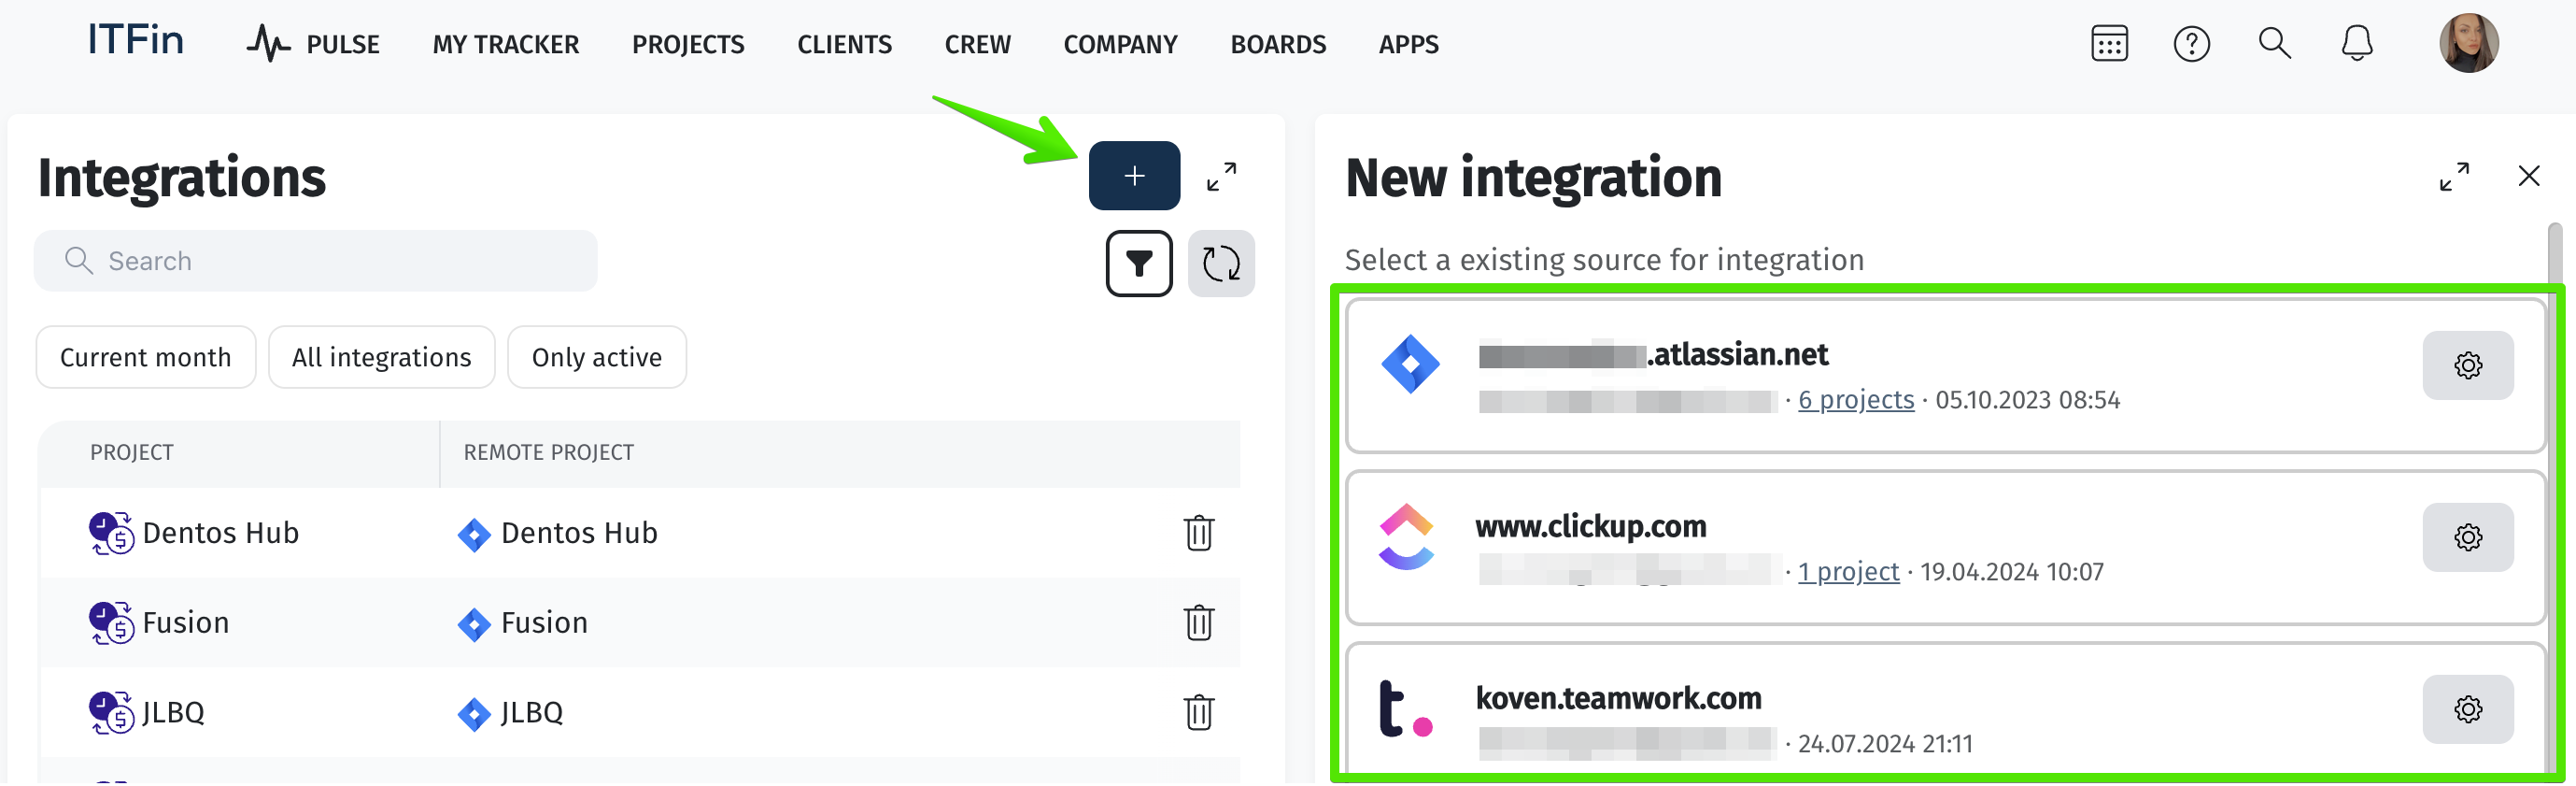Click the Jira icon beside remote Dentos Hub

pyautogui.click(x=473, y=535)
